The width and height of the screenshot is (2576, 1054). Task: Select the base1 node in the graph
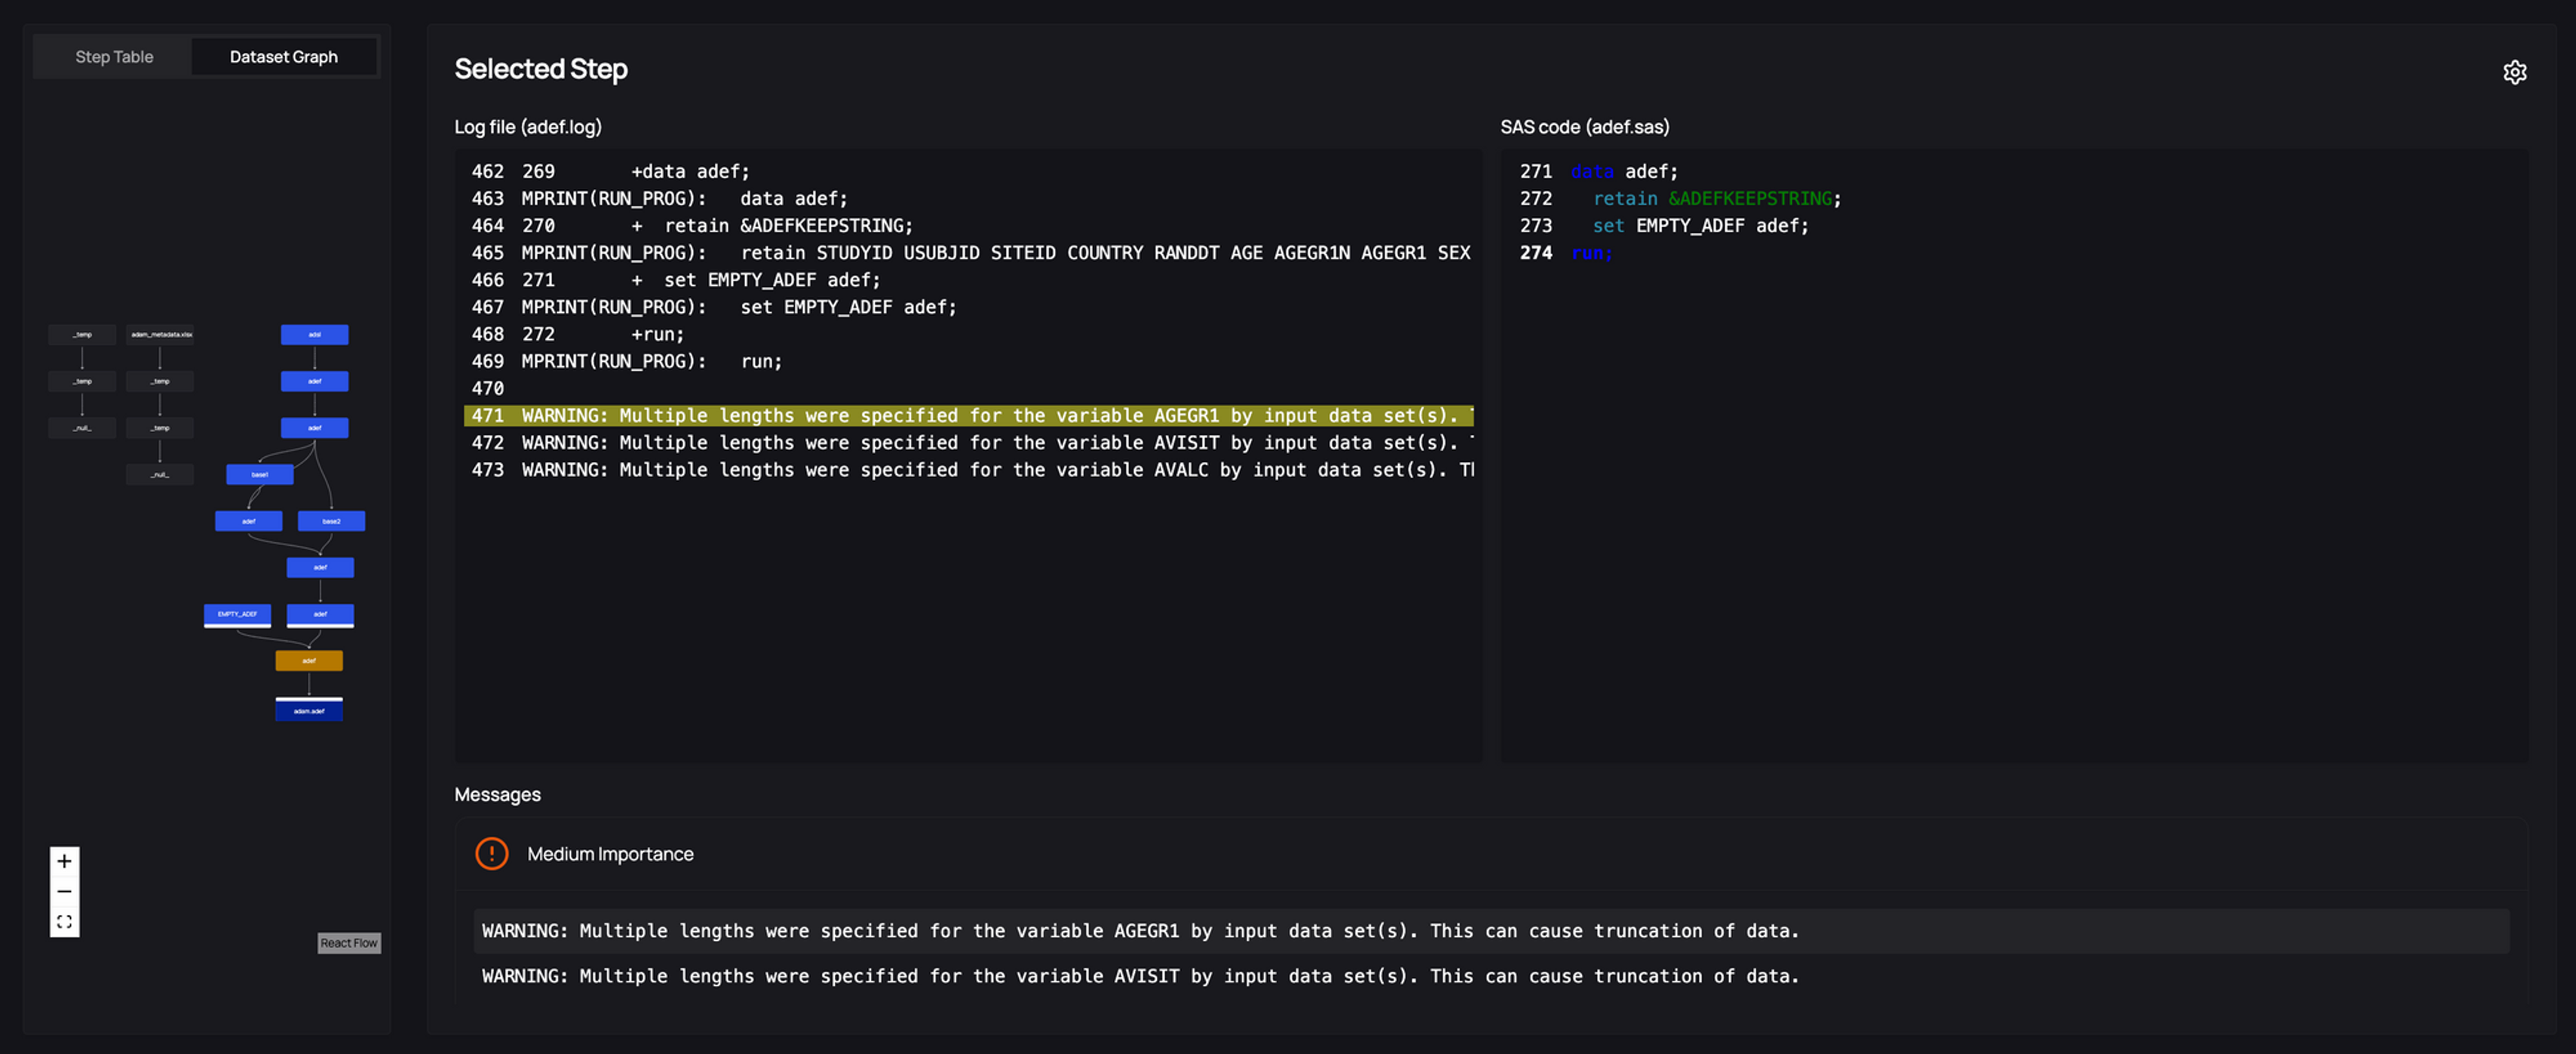point(259,474)
